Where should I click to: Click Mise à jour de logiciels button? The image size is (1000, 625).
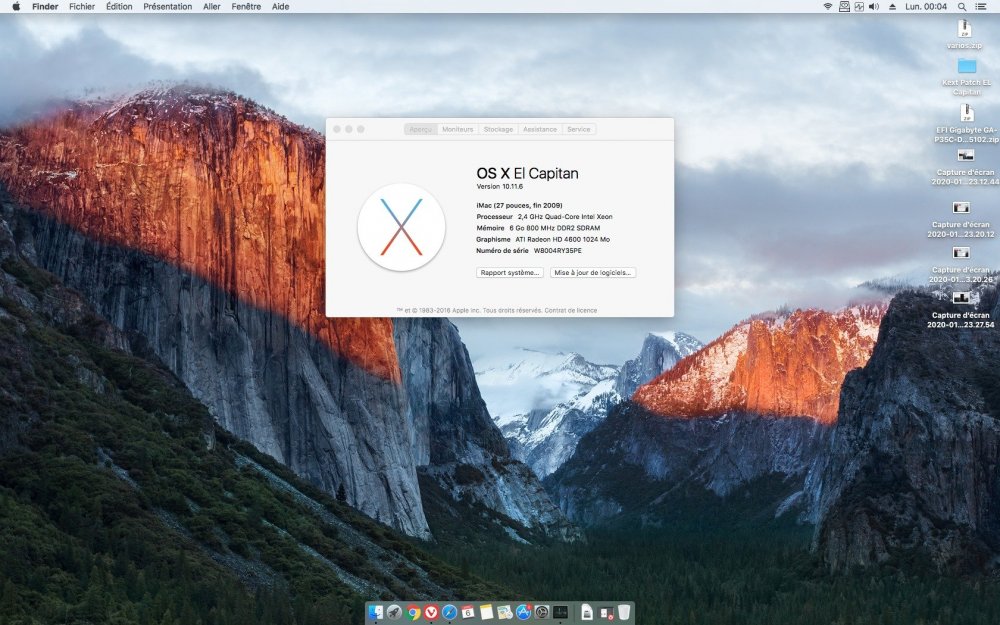point(592,272)
